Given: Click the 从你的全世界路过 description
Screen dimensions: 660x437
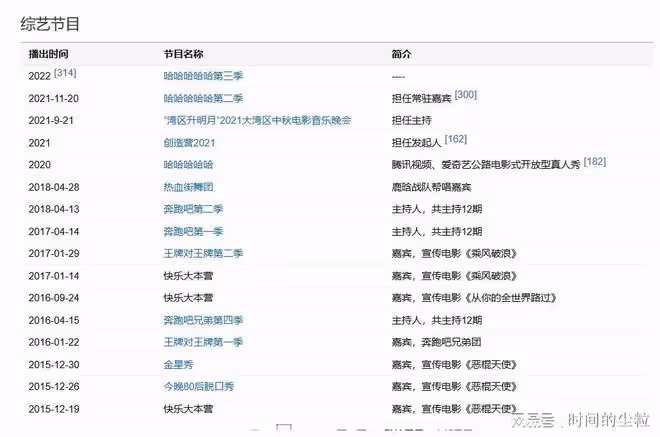Looking at the screenshot, I should point(474,298).
